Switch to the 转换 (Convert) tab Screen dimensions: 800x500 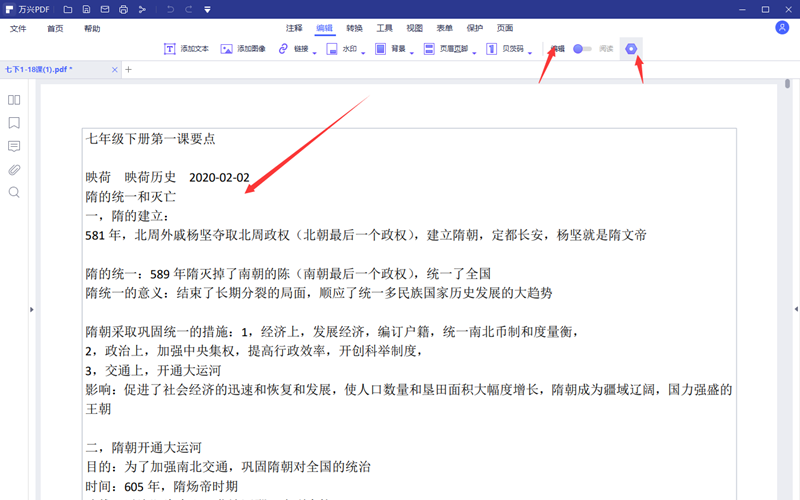[355, 29]
